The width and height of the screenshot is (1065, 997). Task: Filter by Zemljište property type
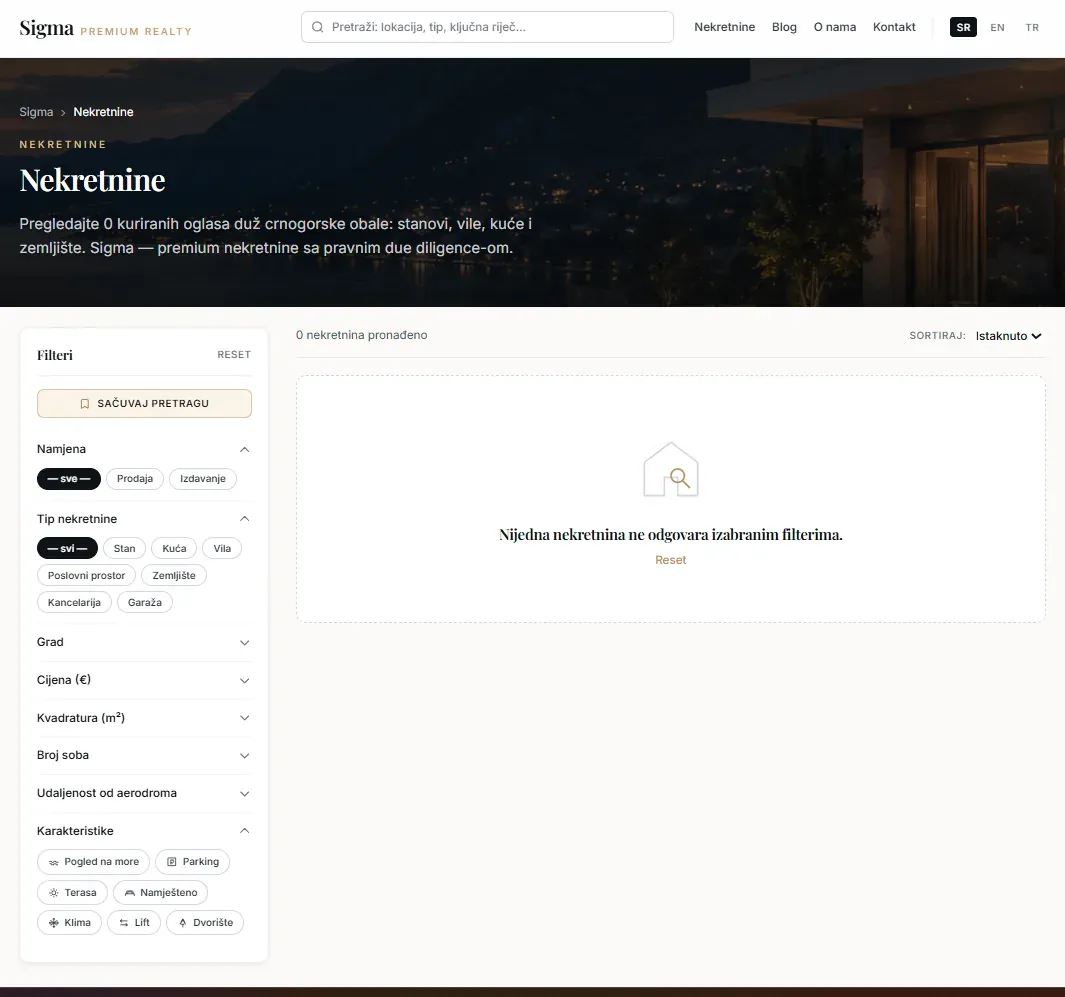pyautogui.click(x=174, y=575)
